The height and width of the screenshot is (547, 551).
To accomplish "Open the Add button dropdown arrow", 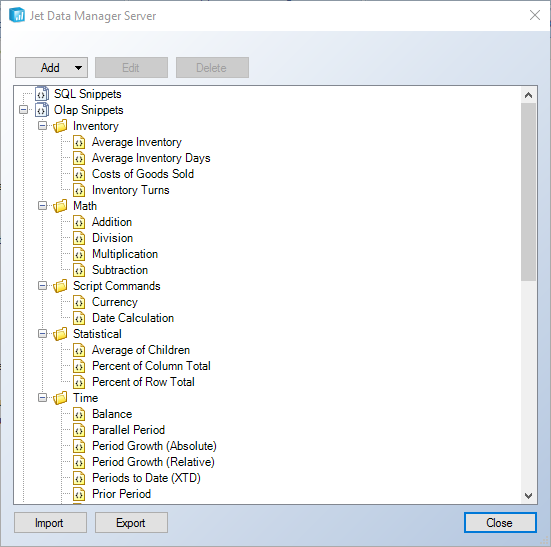I will pyautogui.click(x=78, y=68).
